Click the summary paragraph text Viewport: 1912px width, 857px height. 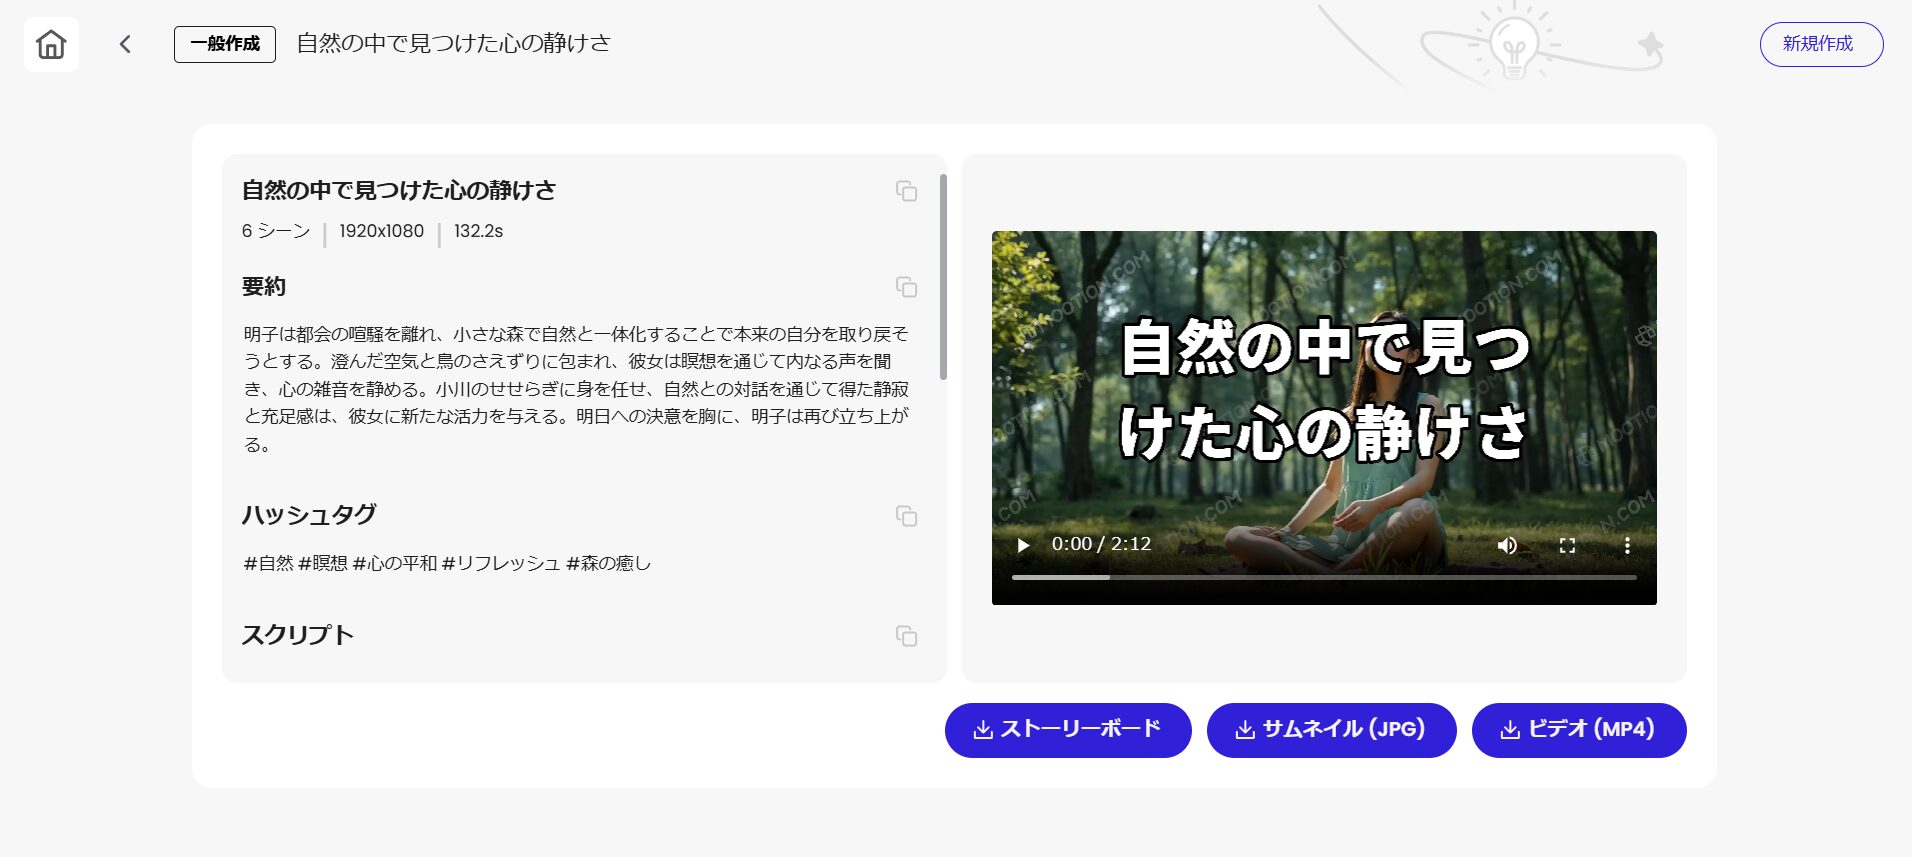tap(575, 389)
